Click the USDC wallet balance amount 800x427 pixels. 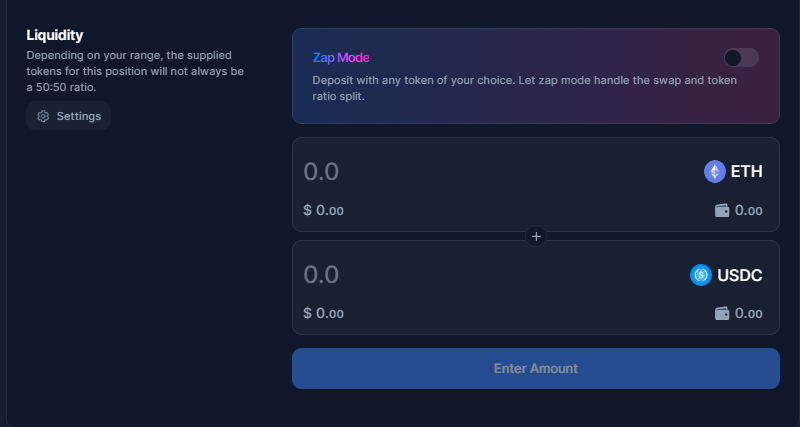[749, 313]
